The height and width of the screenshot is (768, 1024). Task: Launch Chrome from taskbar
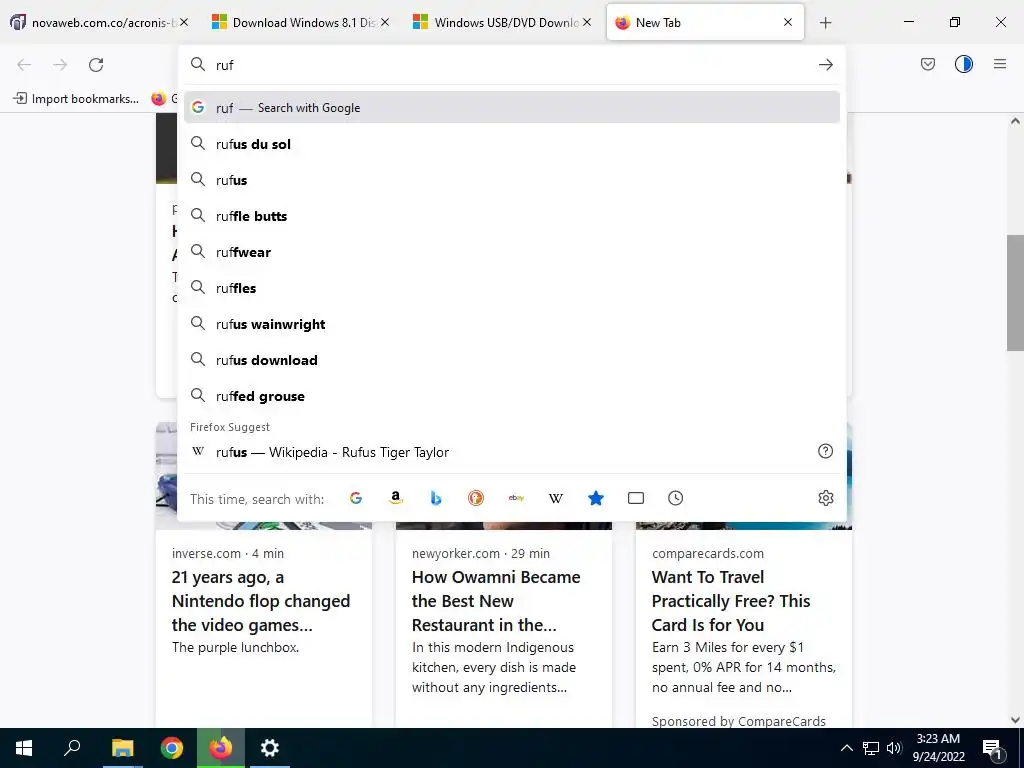point(172,748)
